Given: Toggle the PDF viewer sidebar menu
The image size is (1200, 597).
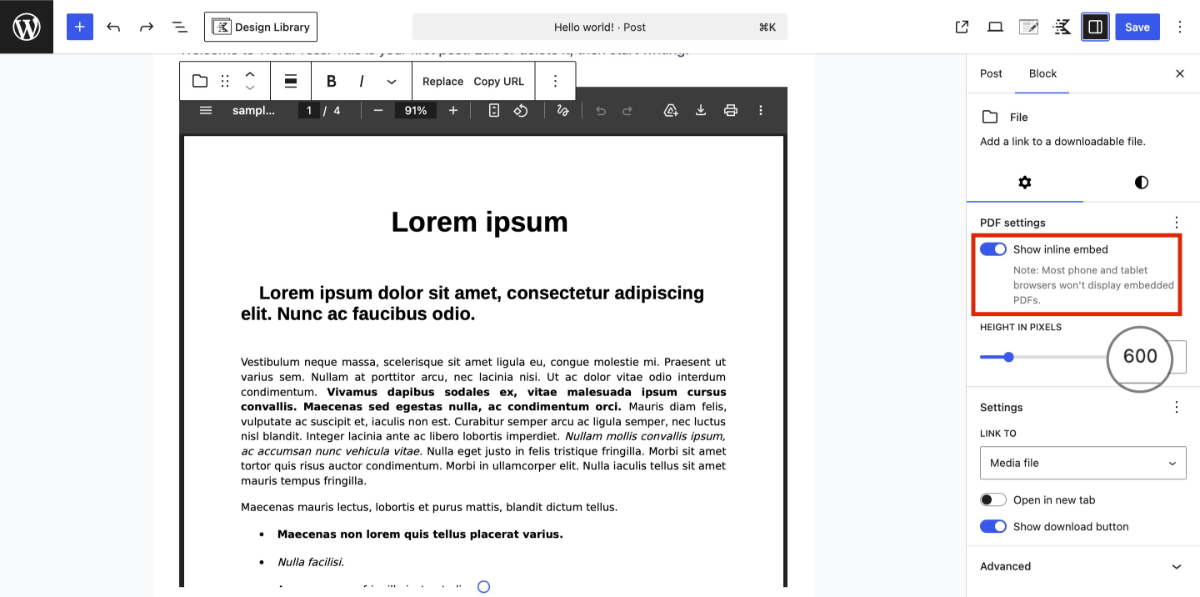Looking at the screenshot, I should click(206, 110).
